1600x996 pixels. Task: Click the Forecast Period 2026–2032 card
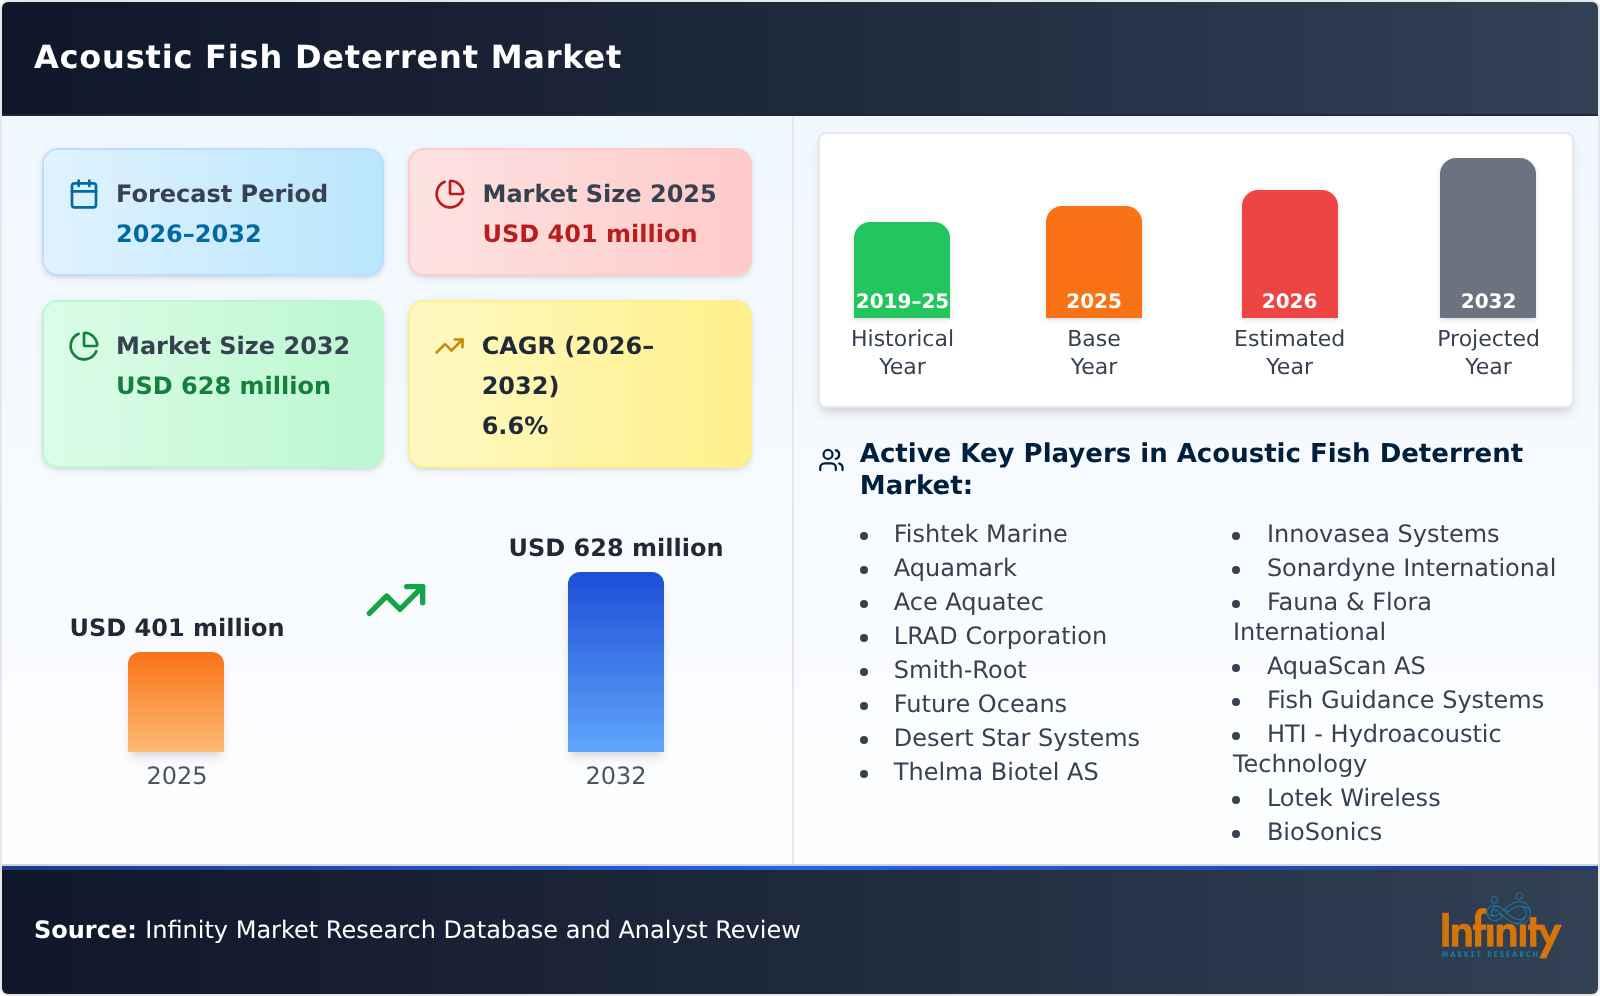tap(213, 210)
